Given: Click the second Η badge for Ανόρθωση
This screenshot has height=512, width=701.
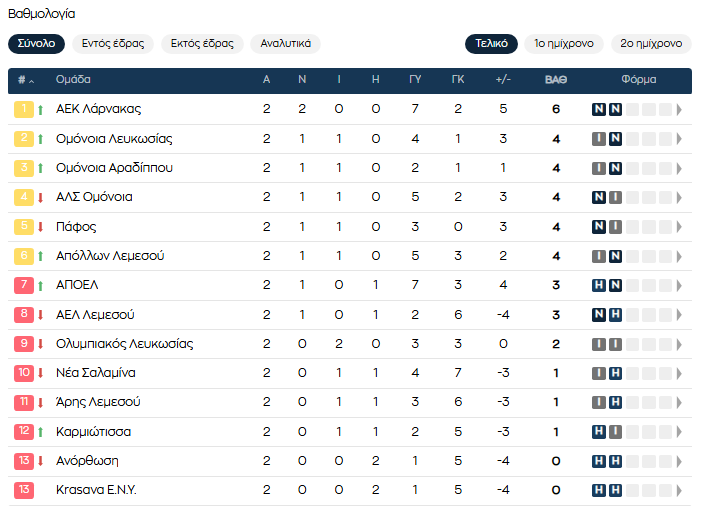Looking at the screenshot, I should tap(616, 461).
